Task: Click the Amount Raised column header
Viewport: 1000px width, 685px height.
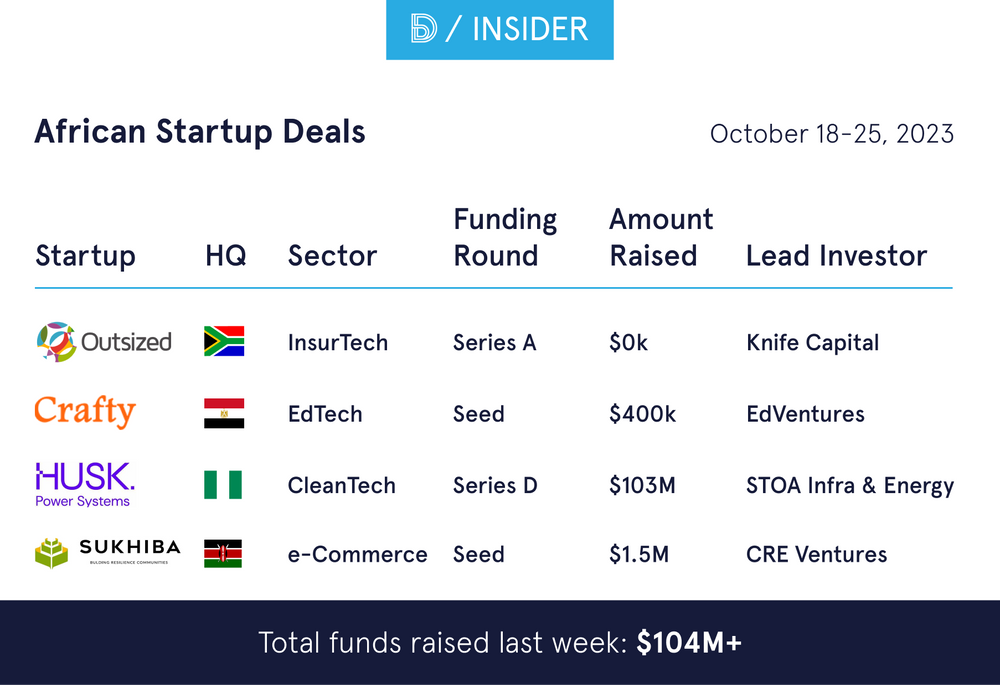Action: [661, 238]
